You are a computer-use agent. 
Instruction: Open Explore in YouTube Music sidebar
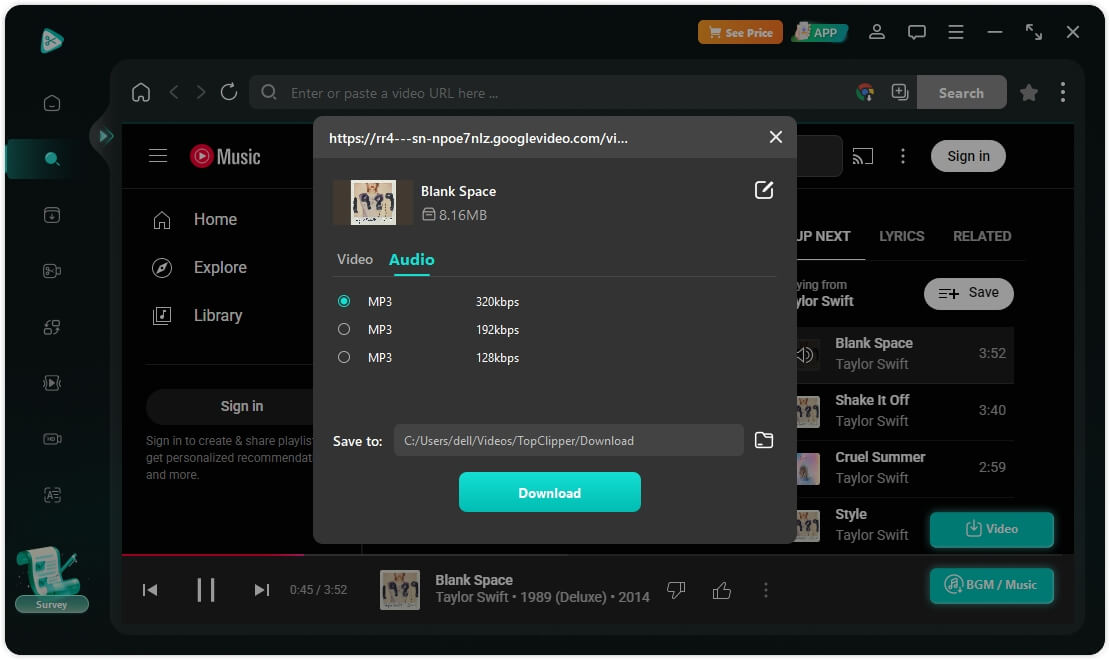[x=199, y=268]
